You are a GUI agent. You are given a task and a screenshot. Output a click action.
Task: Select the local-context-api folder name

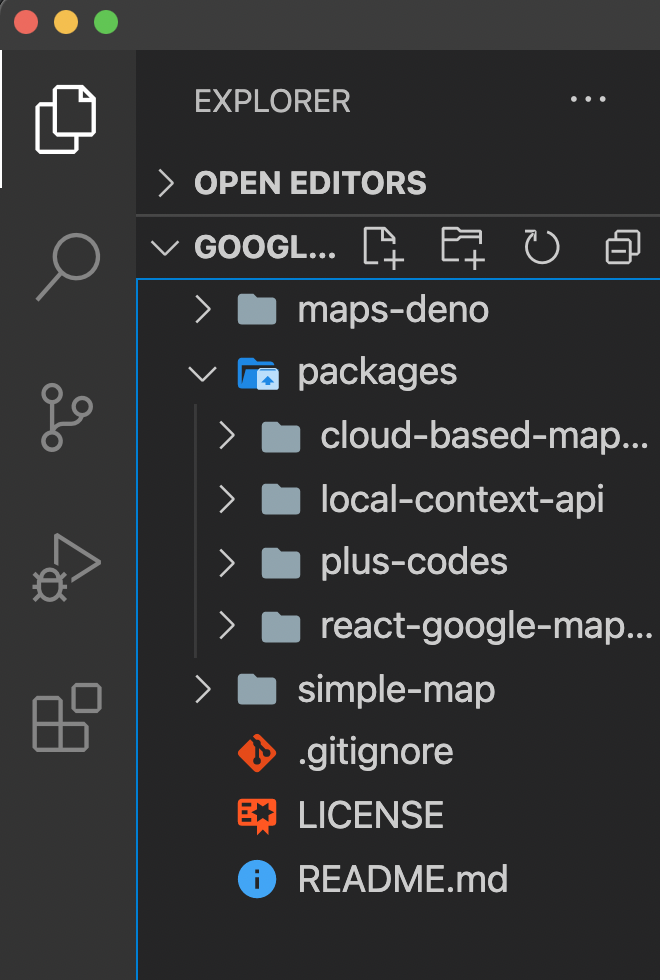pyautogui.click(x=462, y=500)
